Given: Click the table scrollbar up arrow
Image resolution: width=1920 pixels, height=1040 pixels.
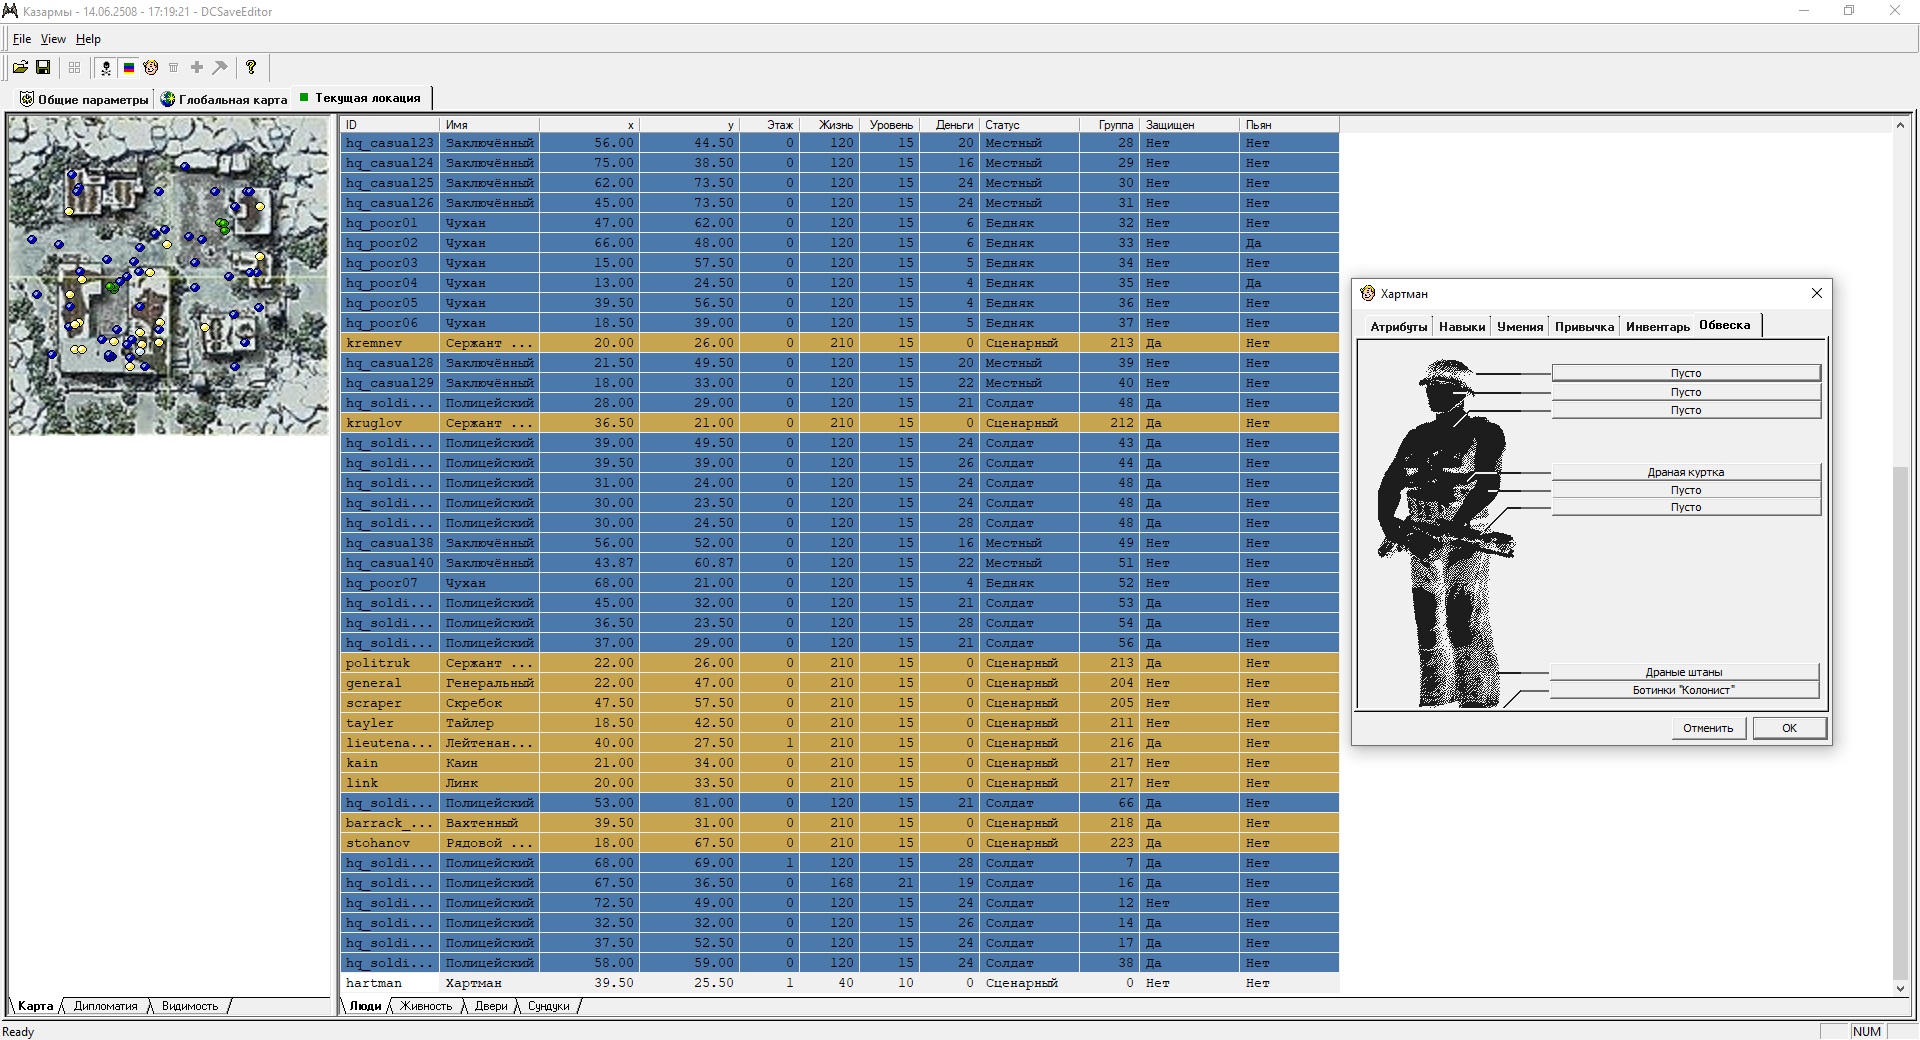Looking at the screenshot, I should 1901,125.
